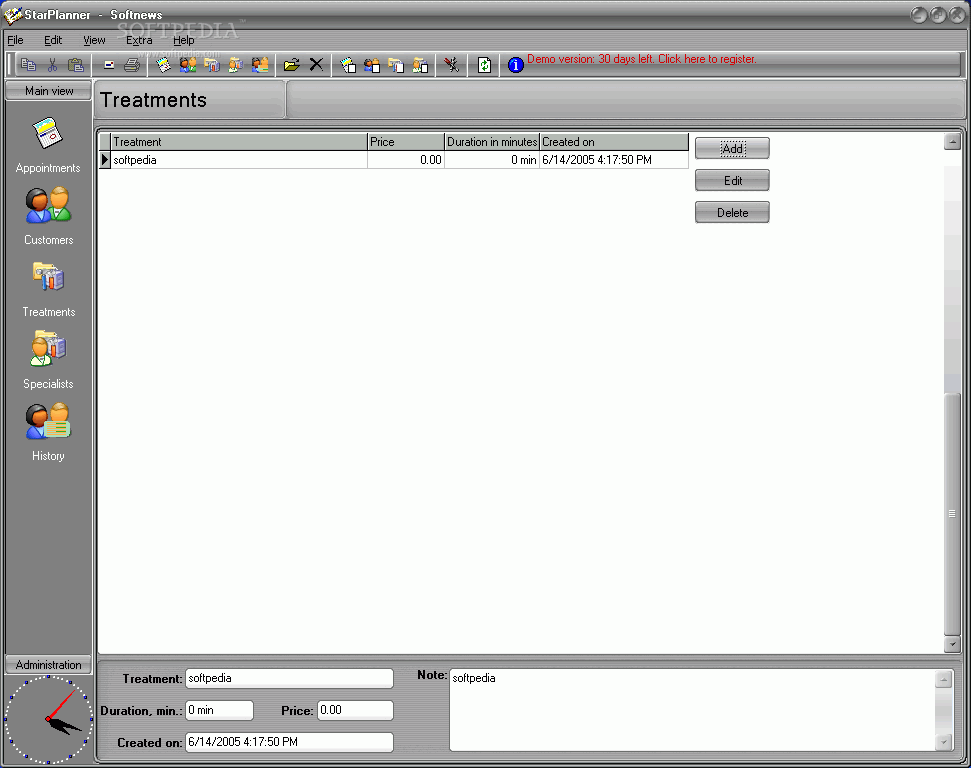Click the open folder toolbar icon
Viewport: 971px width, 768px height.
(x=292, y=64)
